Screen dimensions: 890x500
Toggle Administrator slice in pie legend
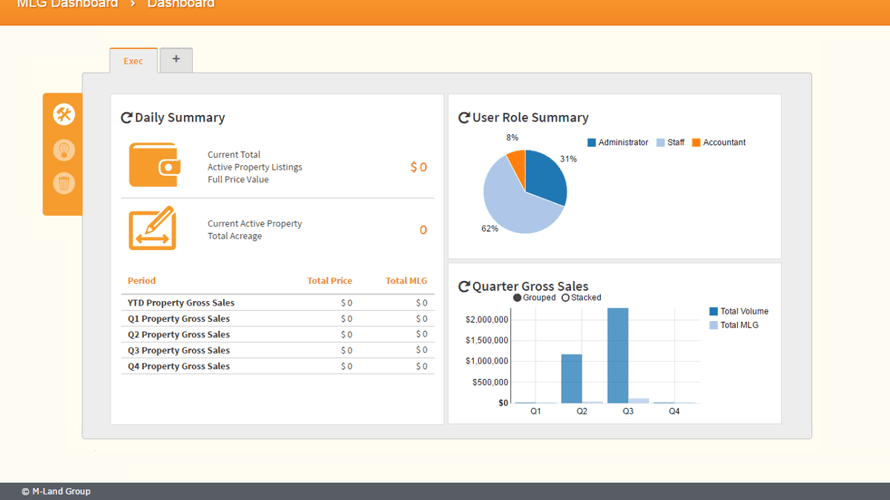point(618,142)
